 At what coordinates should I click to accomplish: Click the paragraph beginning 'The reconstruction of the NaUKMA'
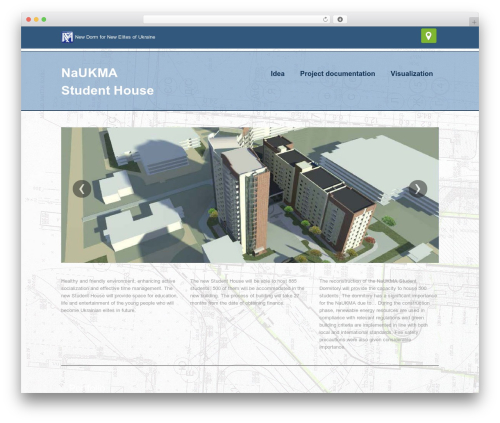(378, 314)
